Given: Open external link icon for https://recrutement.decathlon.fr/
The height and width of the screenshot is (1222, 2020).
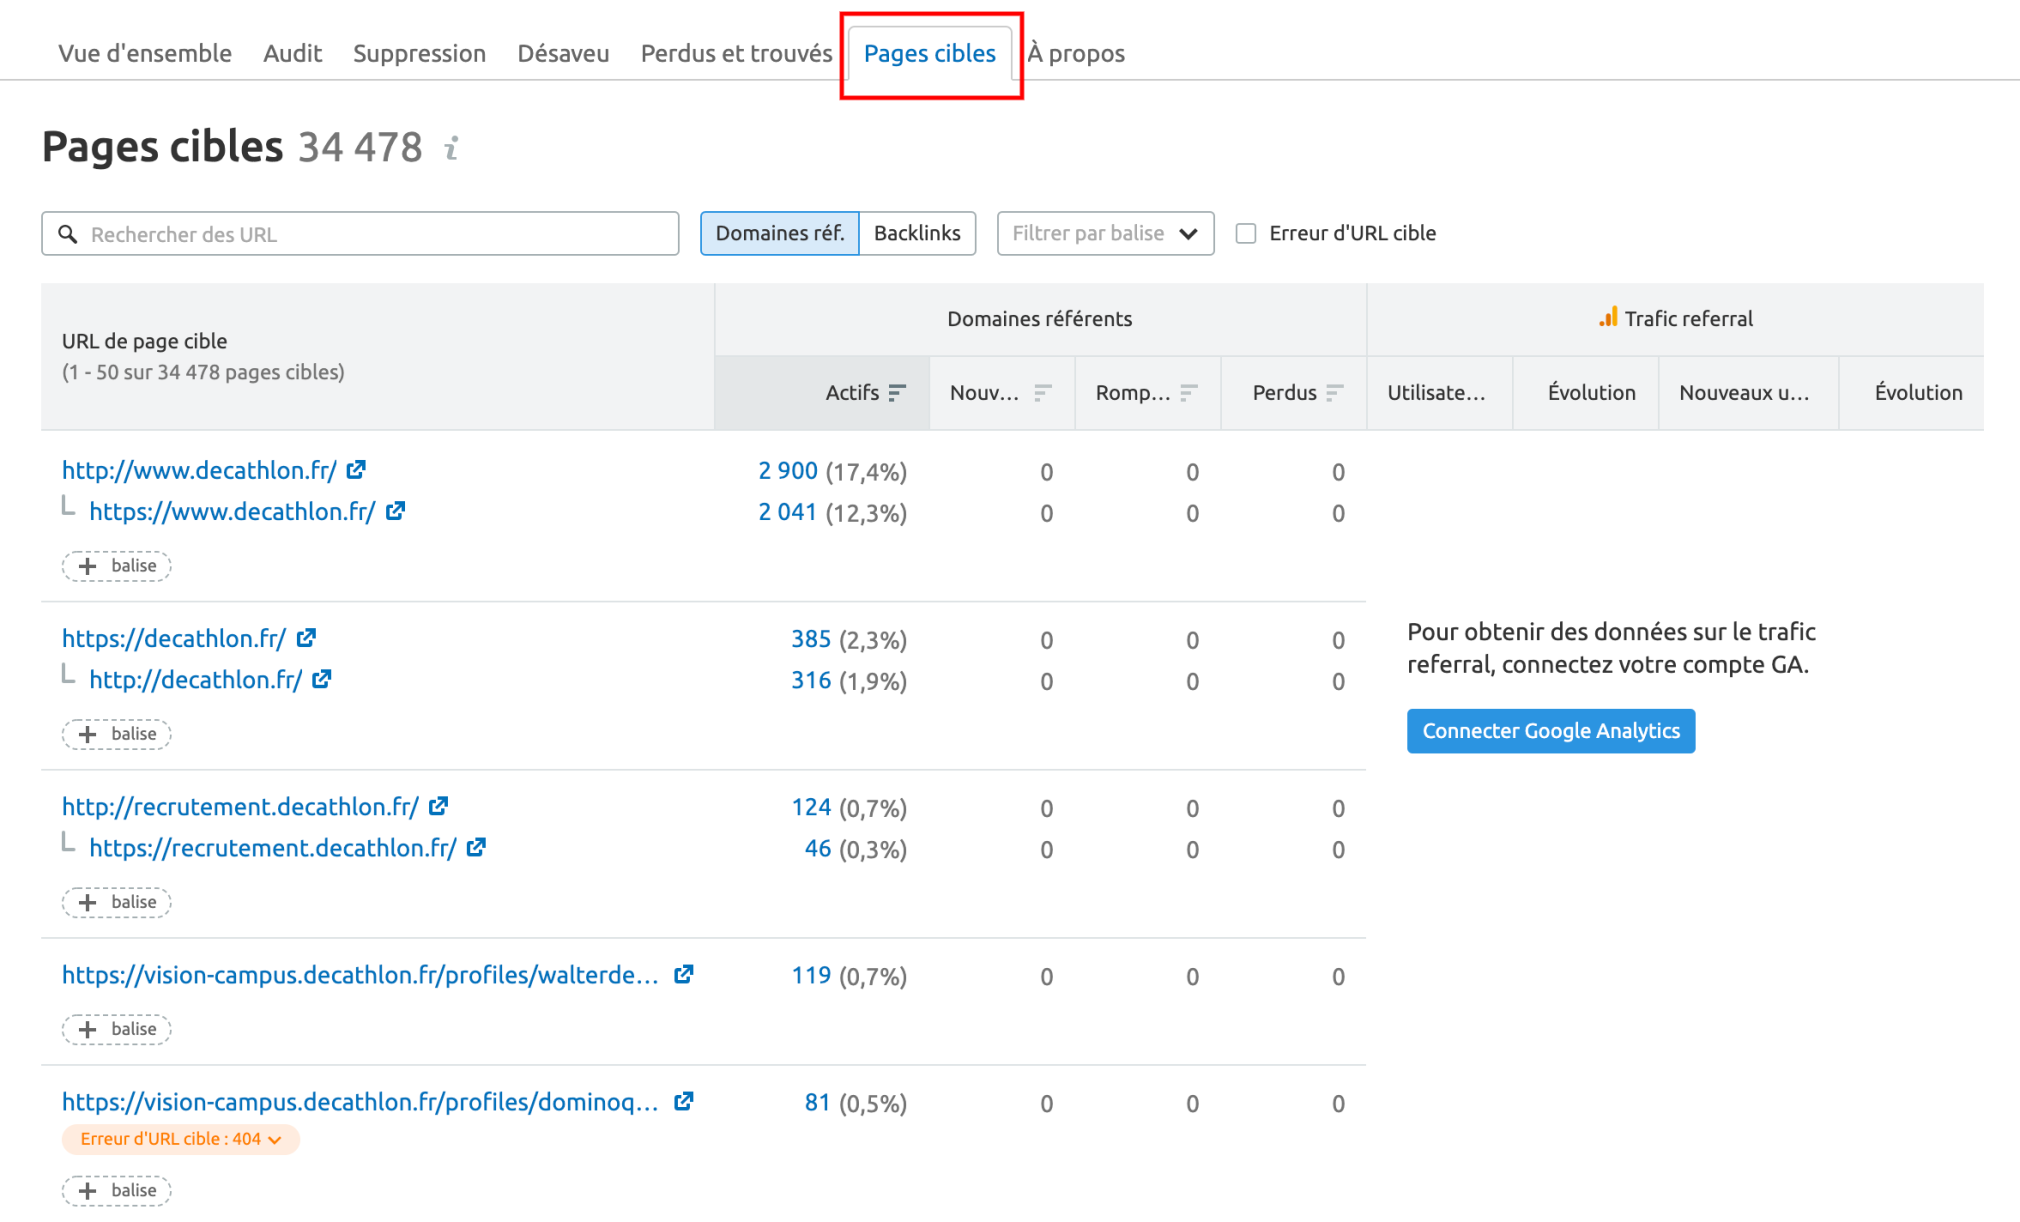Looking at the screenshot, I should 477,847.
